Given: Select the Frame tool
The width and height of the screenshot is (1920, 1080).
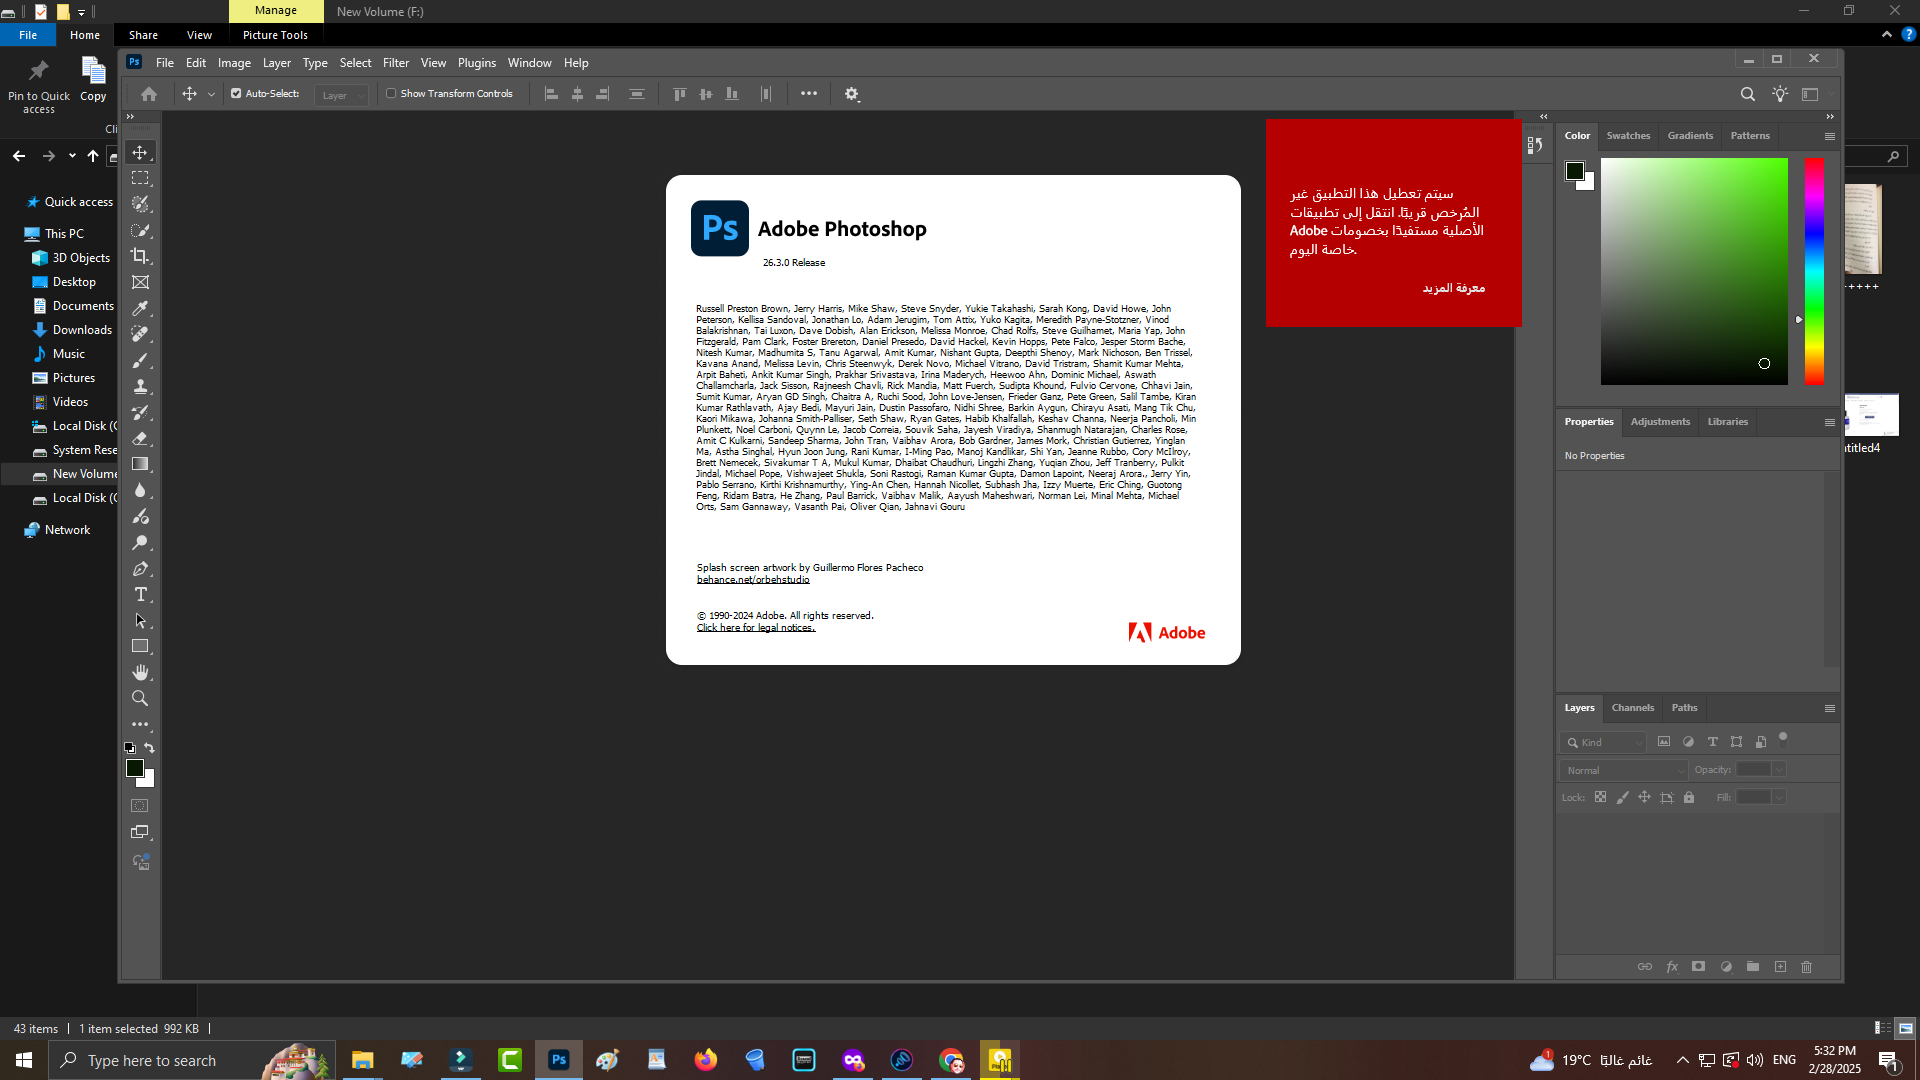Looking at the screenshot, I should tap(140, 282).
